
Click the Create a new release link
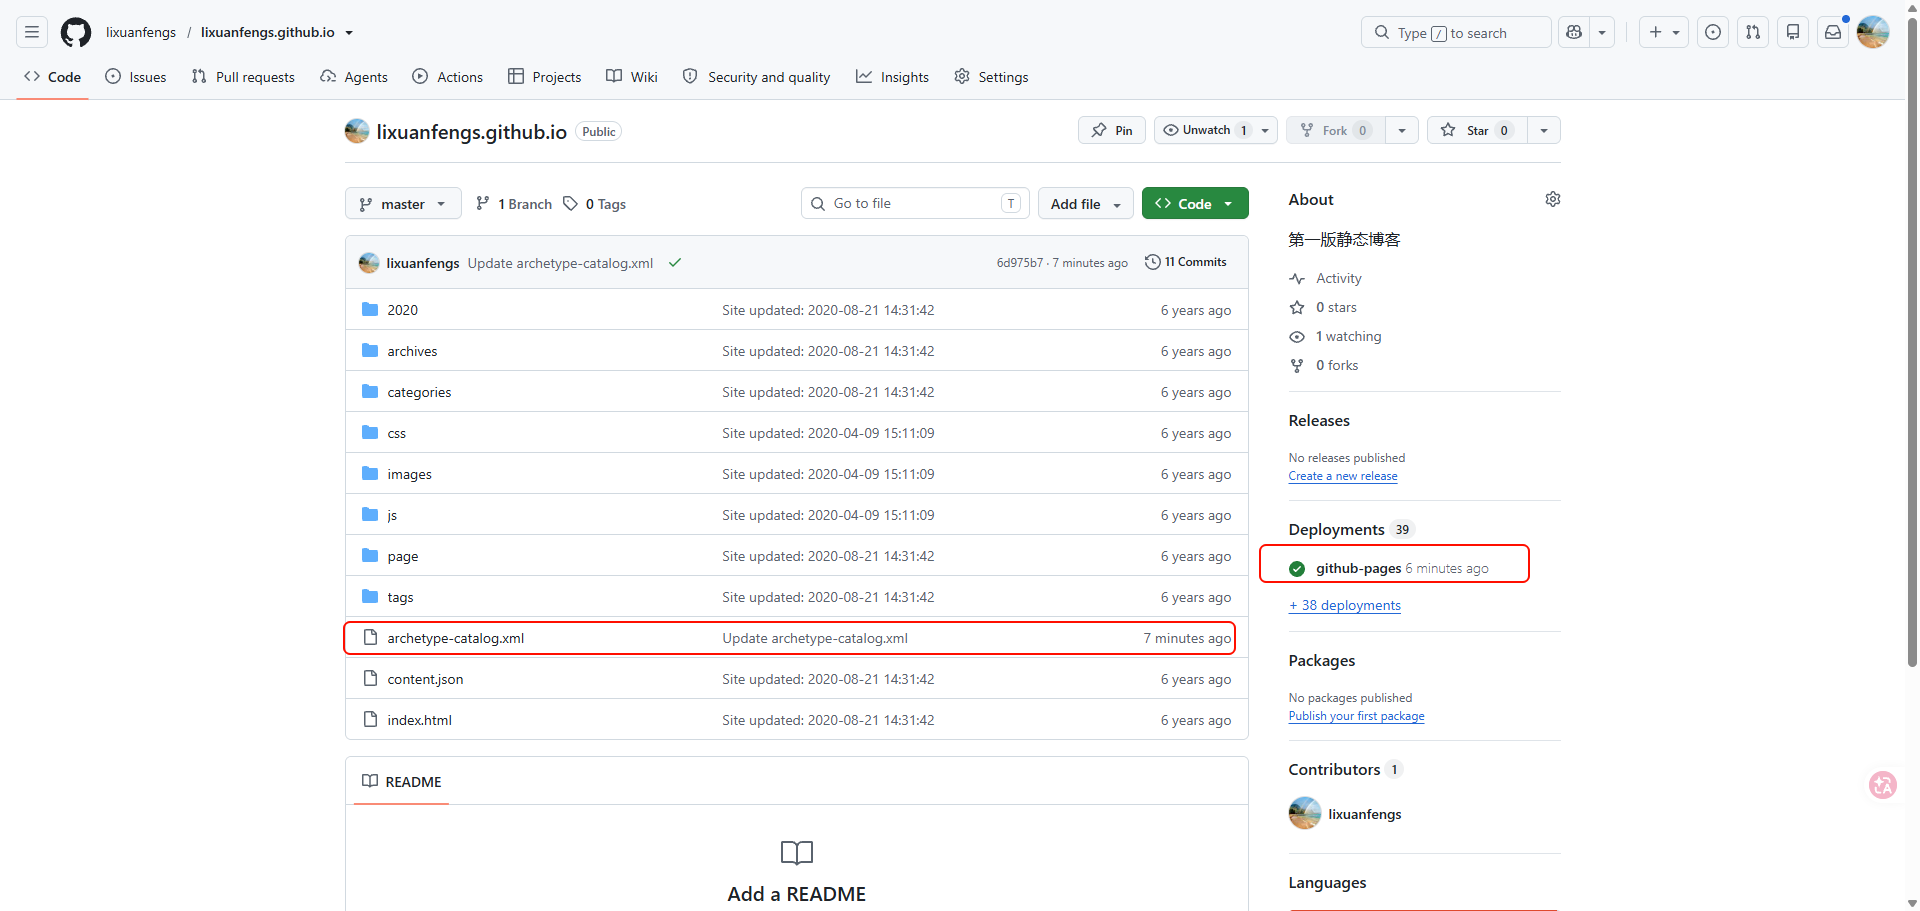[x=1343, y=476]
